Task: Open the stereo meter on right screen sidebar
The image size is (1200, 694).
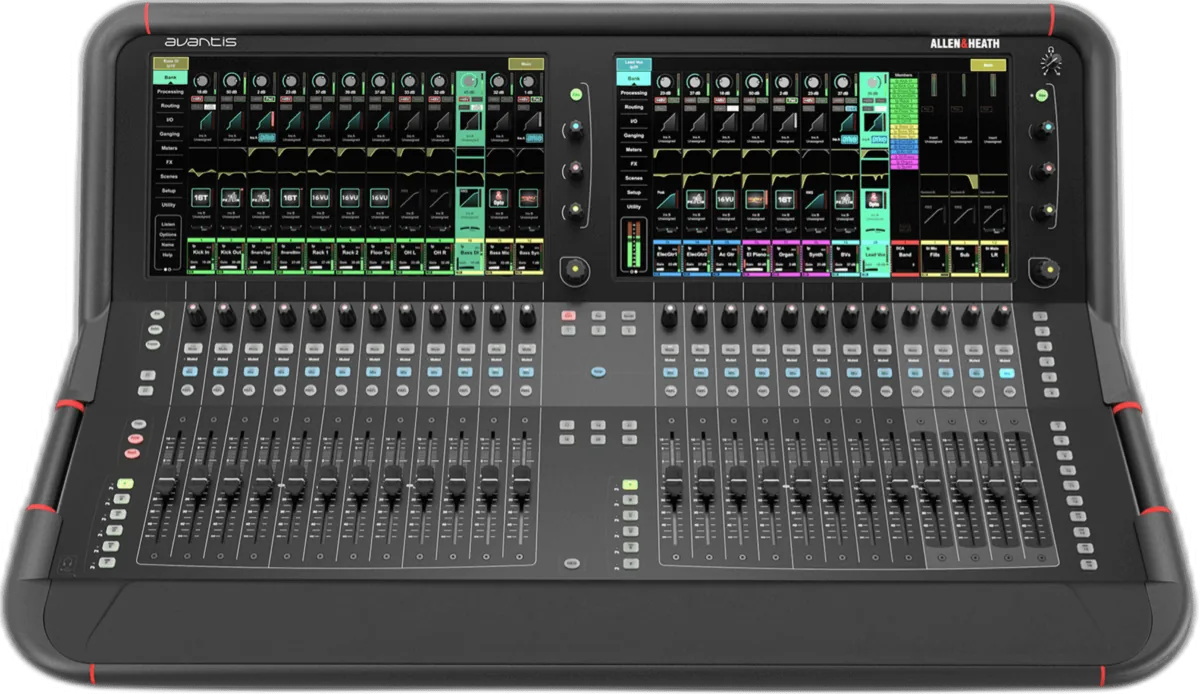Action: [634, 244]
